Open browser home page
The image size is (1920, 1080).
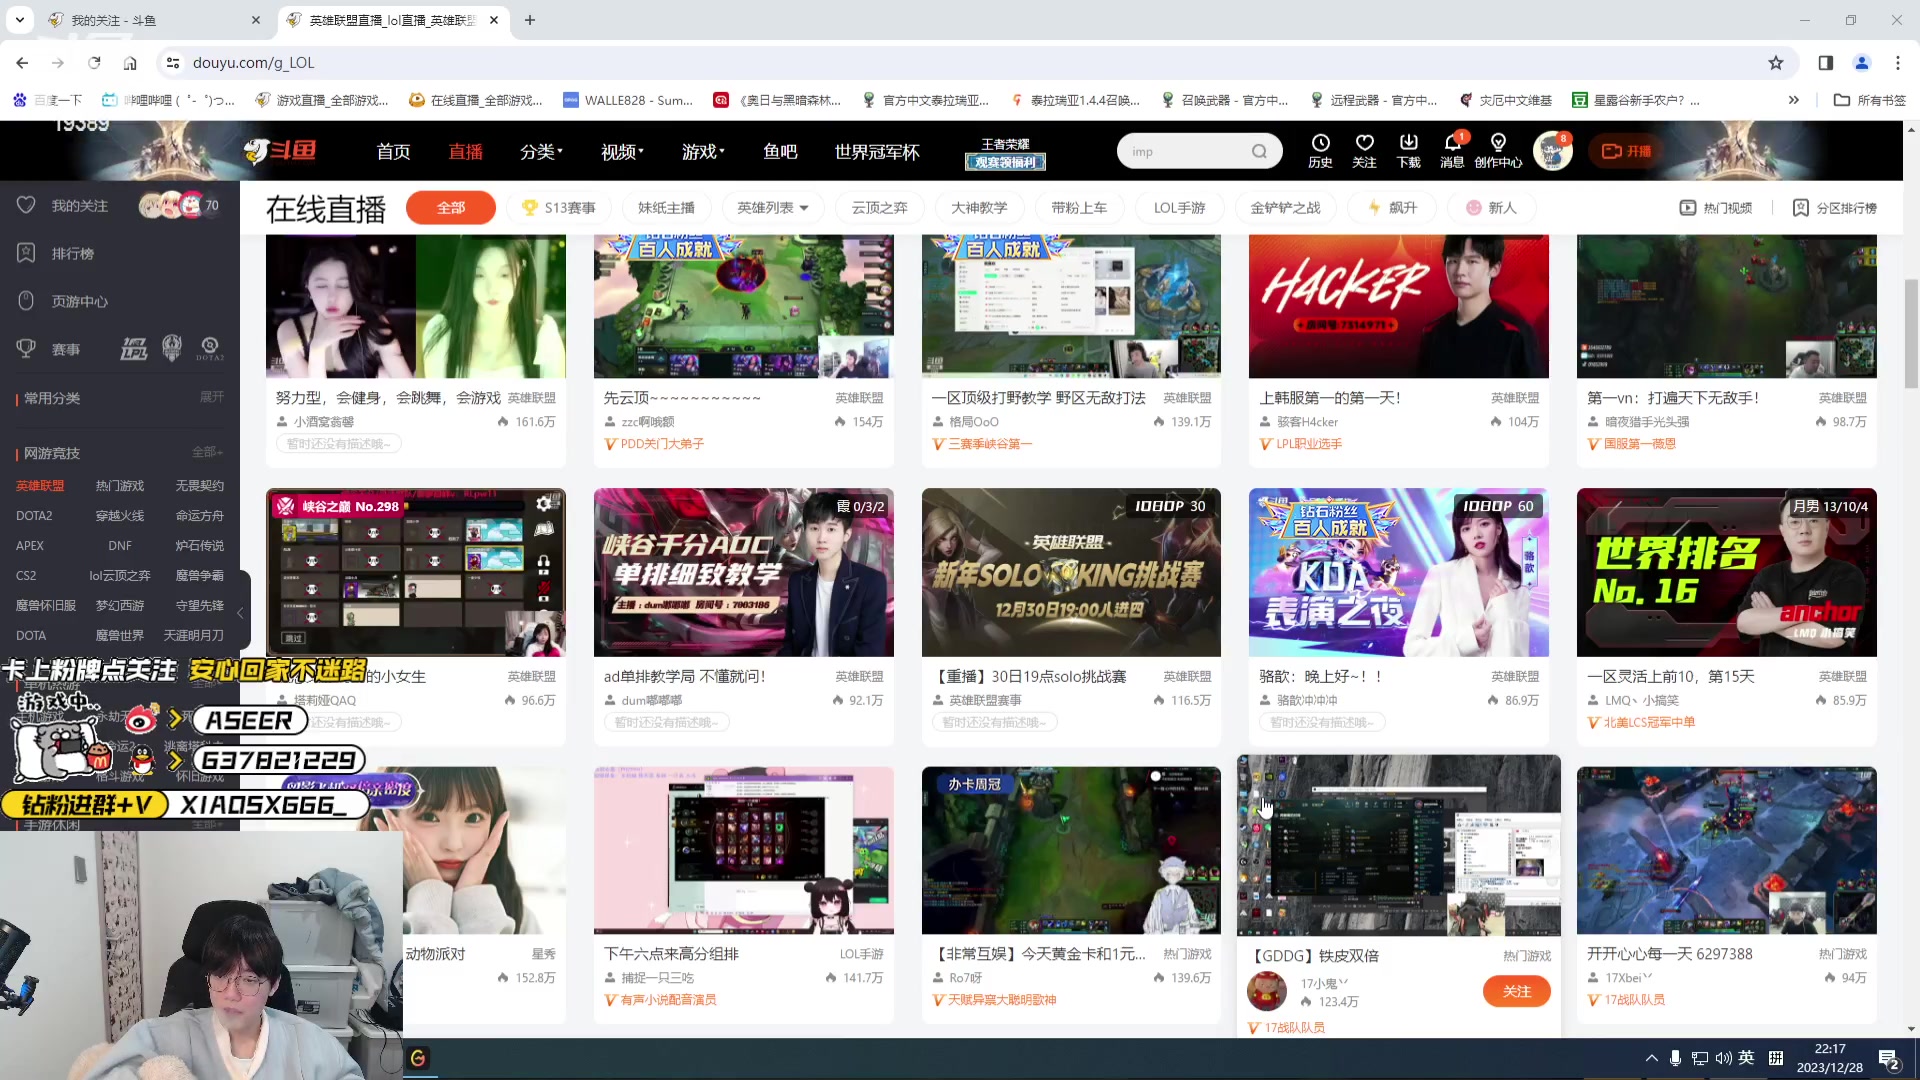(x=130, y=63)
